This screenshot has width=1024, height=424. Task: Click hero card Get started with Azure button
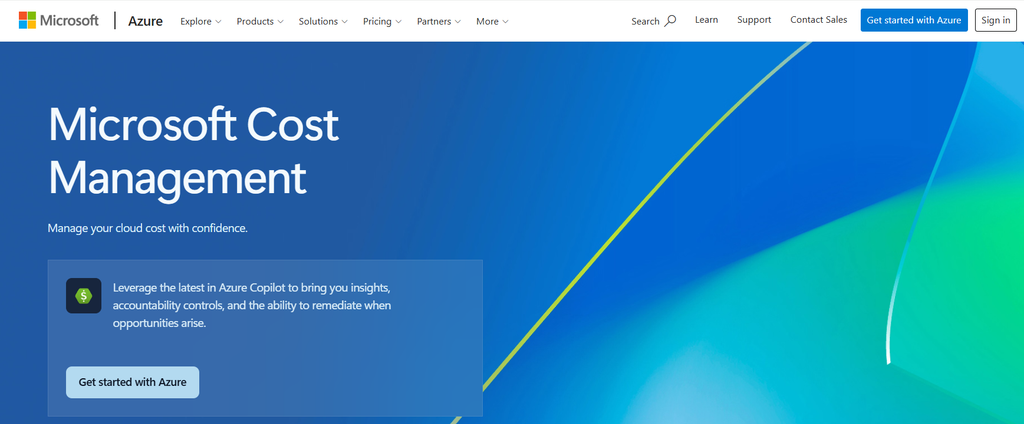(133, 382)
